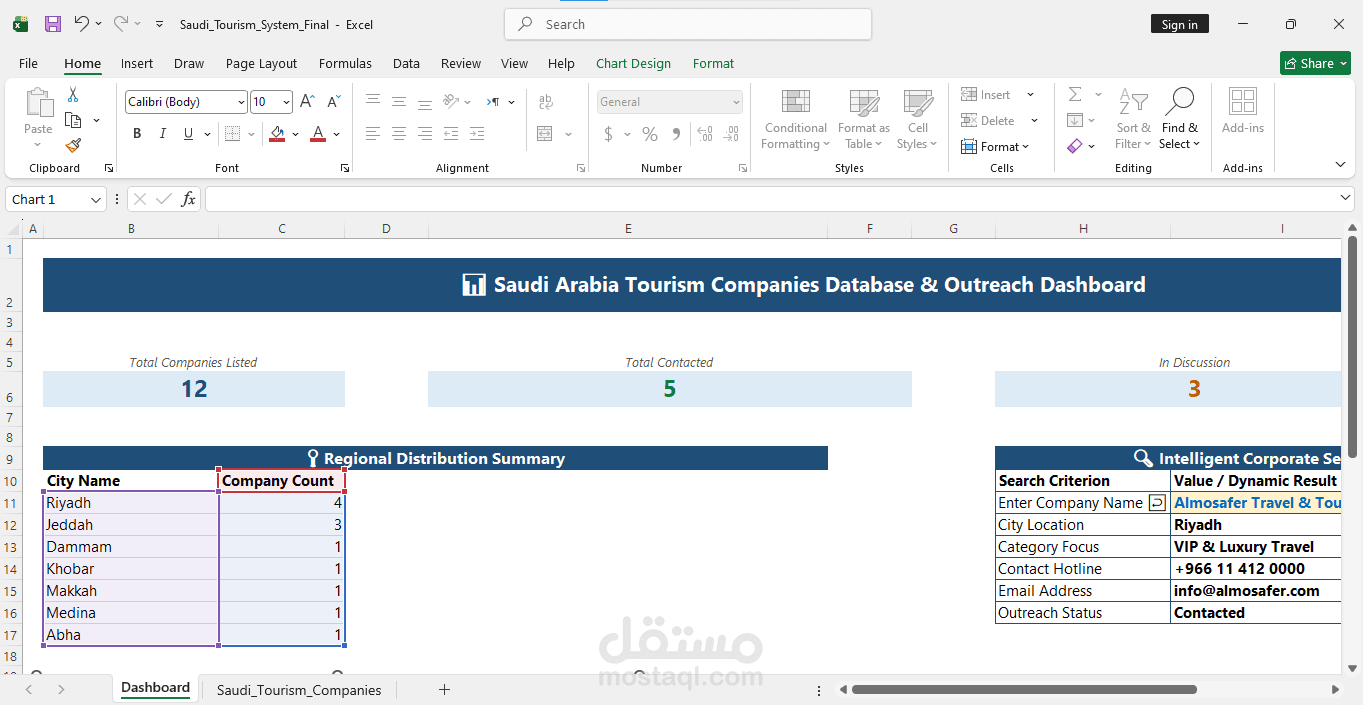Click in the Search box

(x=688, y=24)
